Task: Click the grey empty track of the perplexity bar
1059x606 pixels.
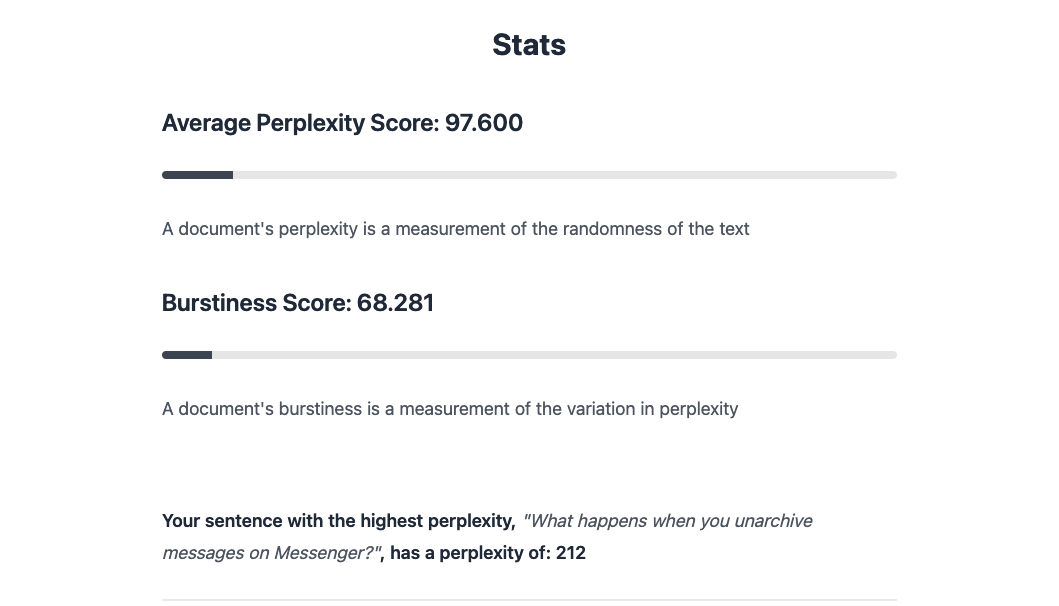Action: pos(564,175)
